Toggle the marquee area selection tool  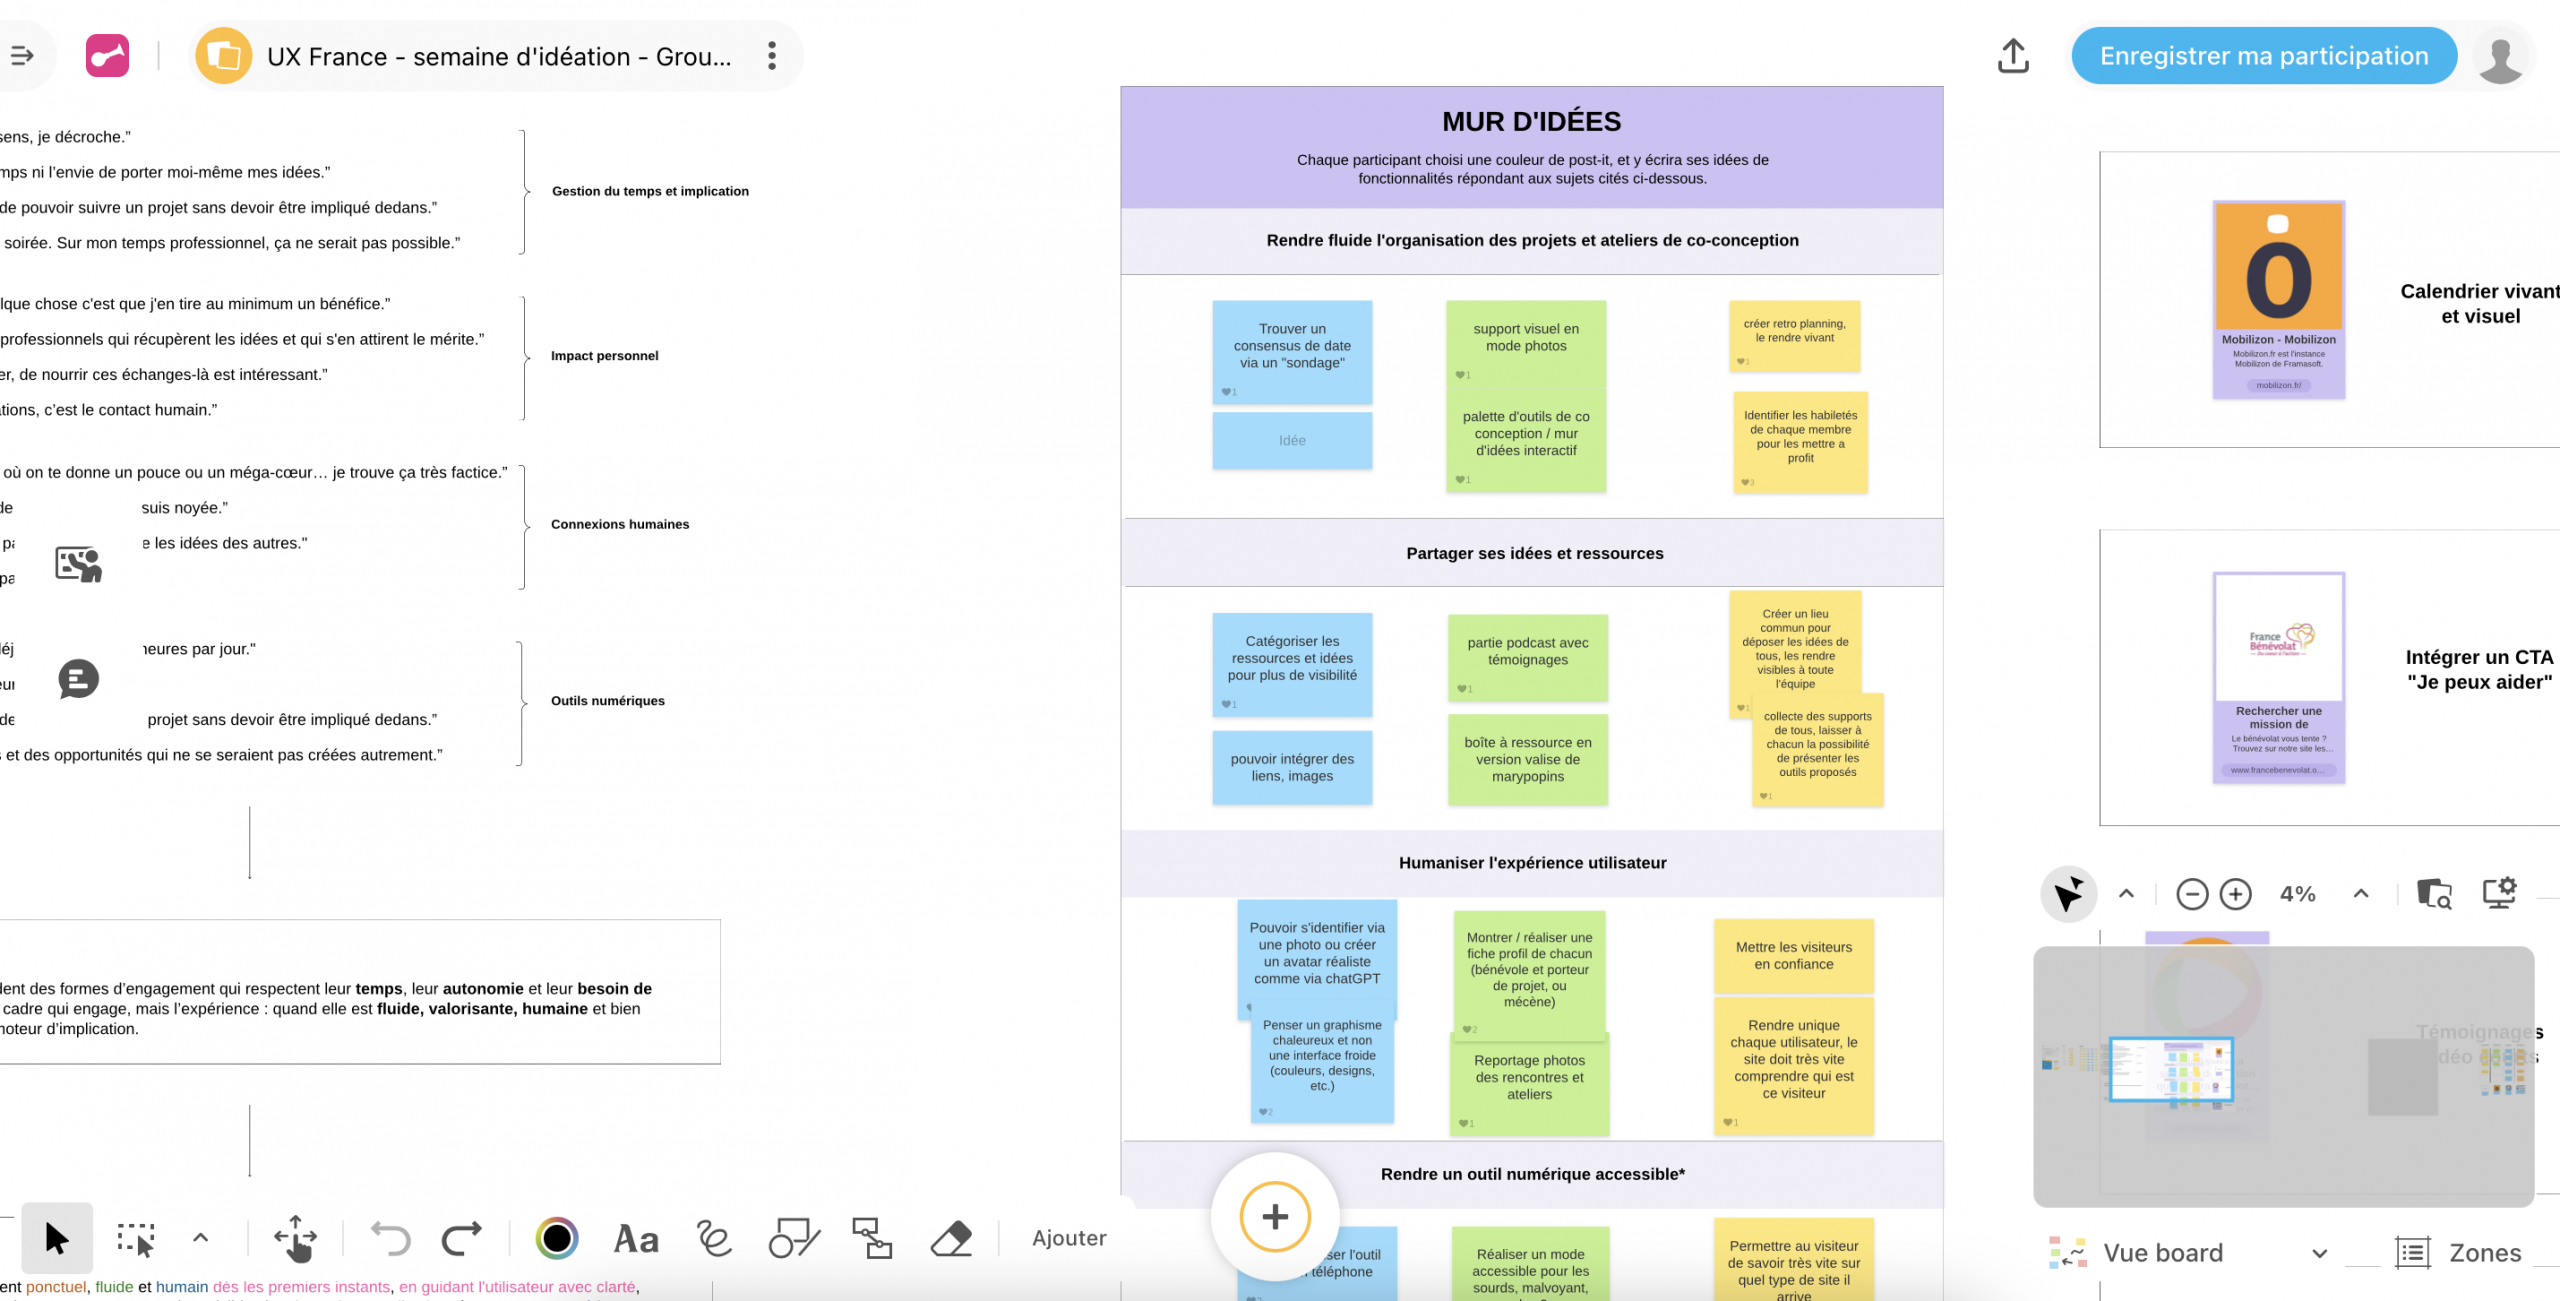tap(136, 1238)
